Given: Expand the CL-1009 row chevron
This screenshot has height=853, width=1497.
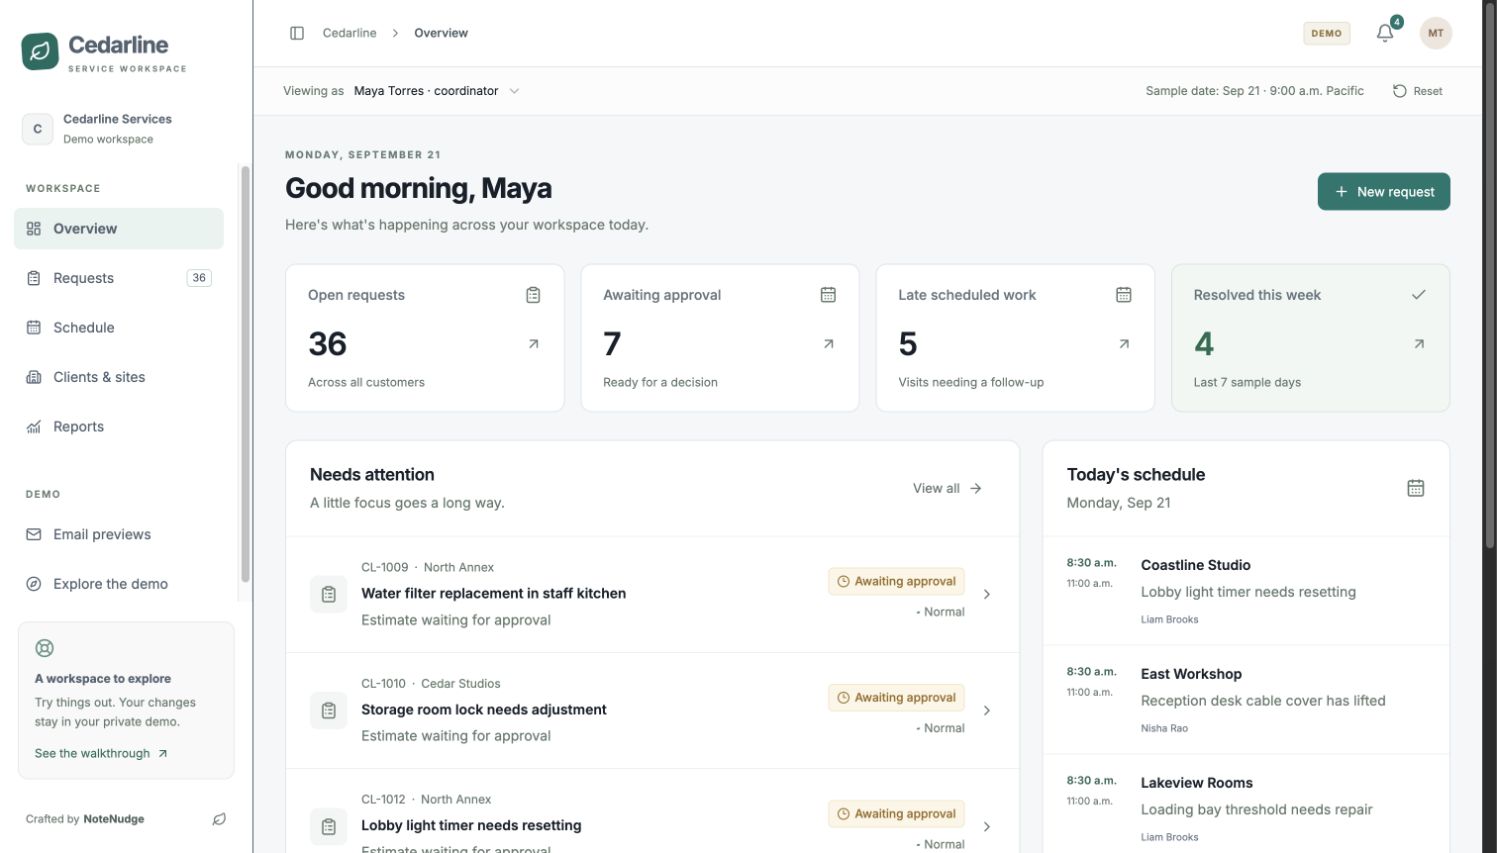Looking at the screenshot, I should click(x=987, y=594).
